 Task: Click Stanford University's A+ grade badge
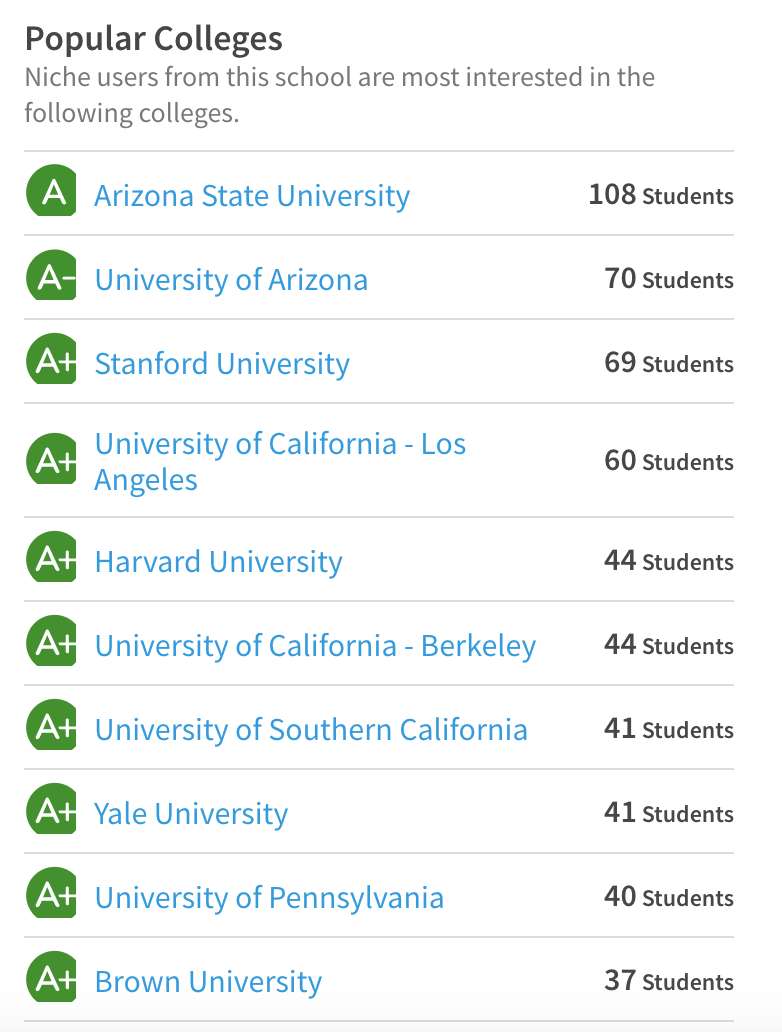pos(51,361)
